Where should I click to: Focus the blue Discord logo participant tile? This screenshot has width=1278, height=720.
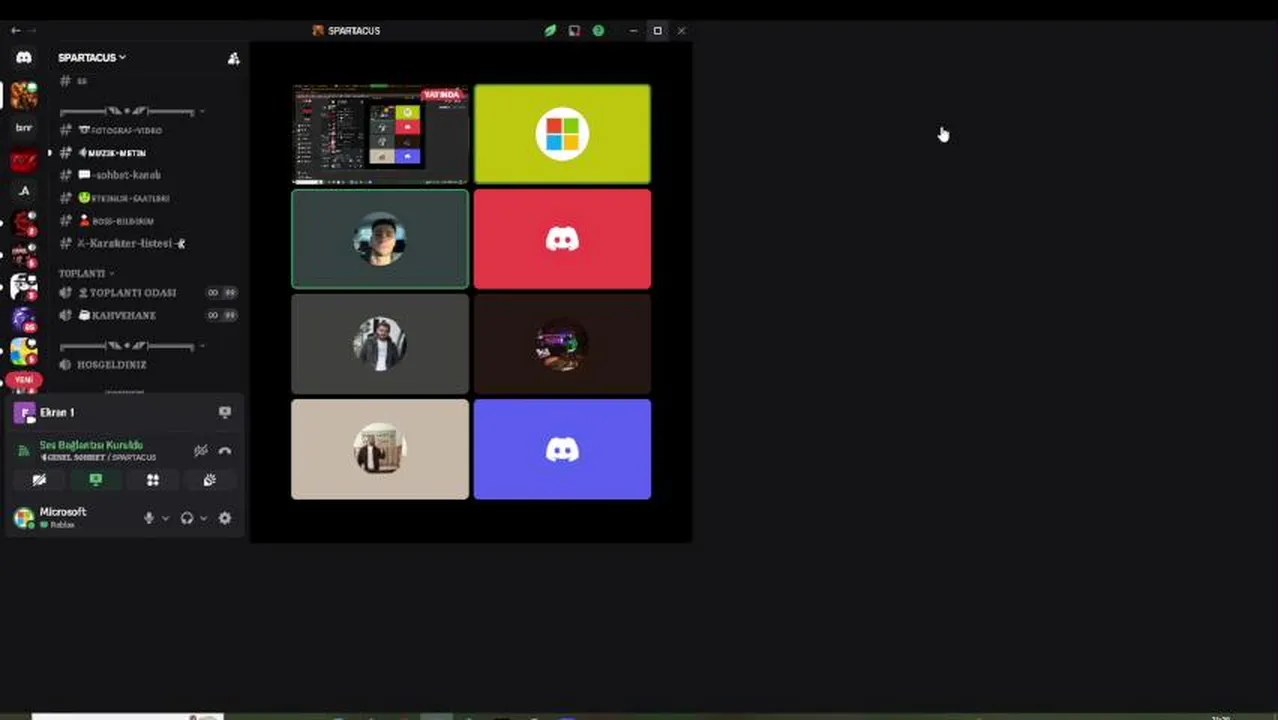[x=562, y=449]
